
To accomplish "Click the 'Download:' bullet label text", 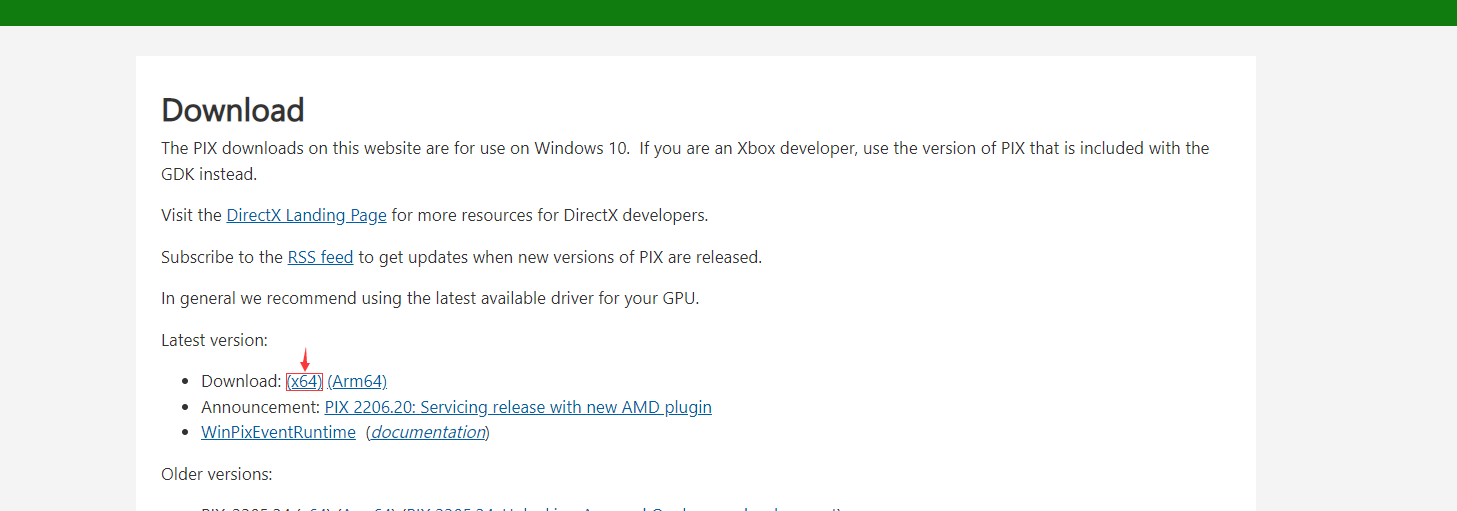I will [x=241, y=381].
